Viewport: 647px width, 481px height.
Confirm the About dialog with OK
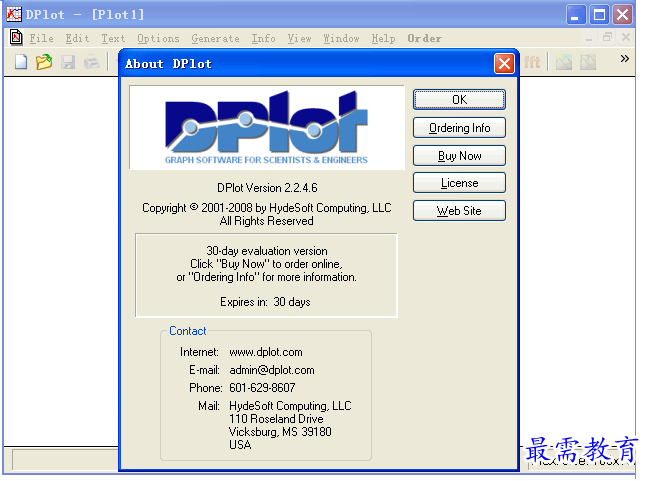(x=459, y=99)
